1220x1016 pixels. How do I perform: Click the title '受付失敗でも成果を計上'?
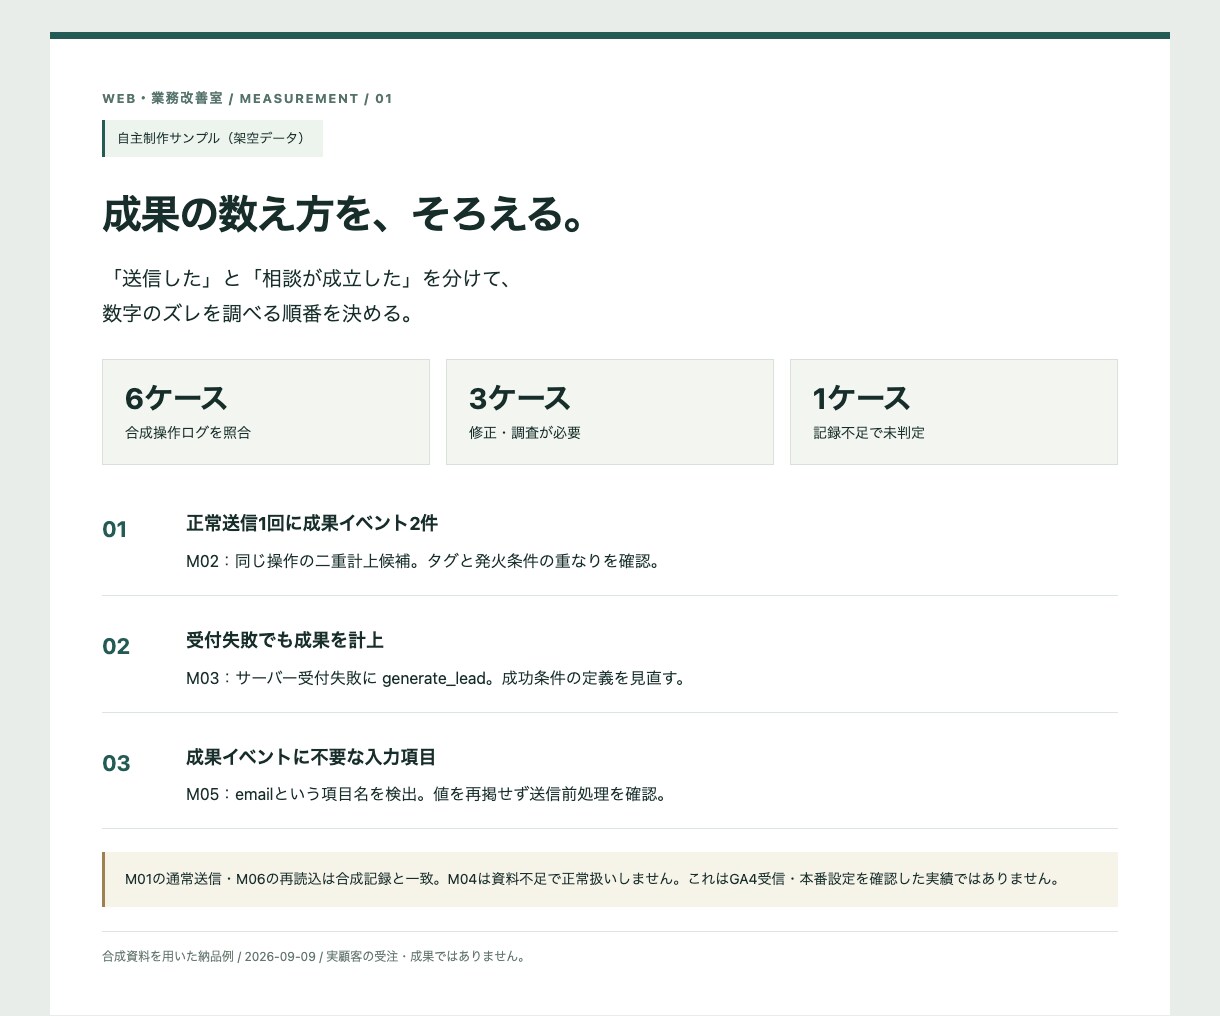click(x=285, y=640)
